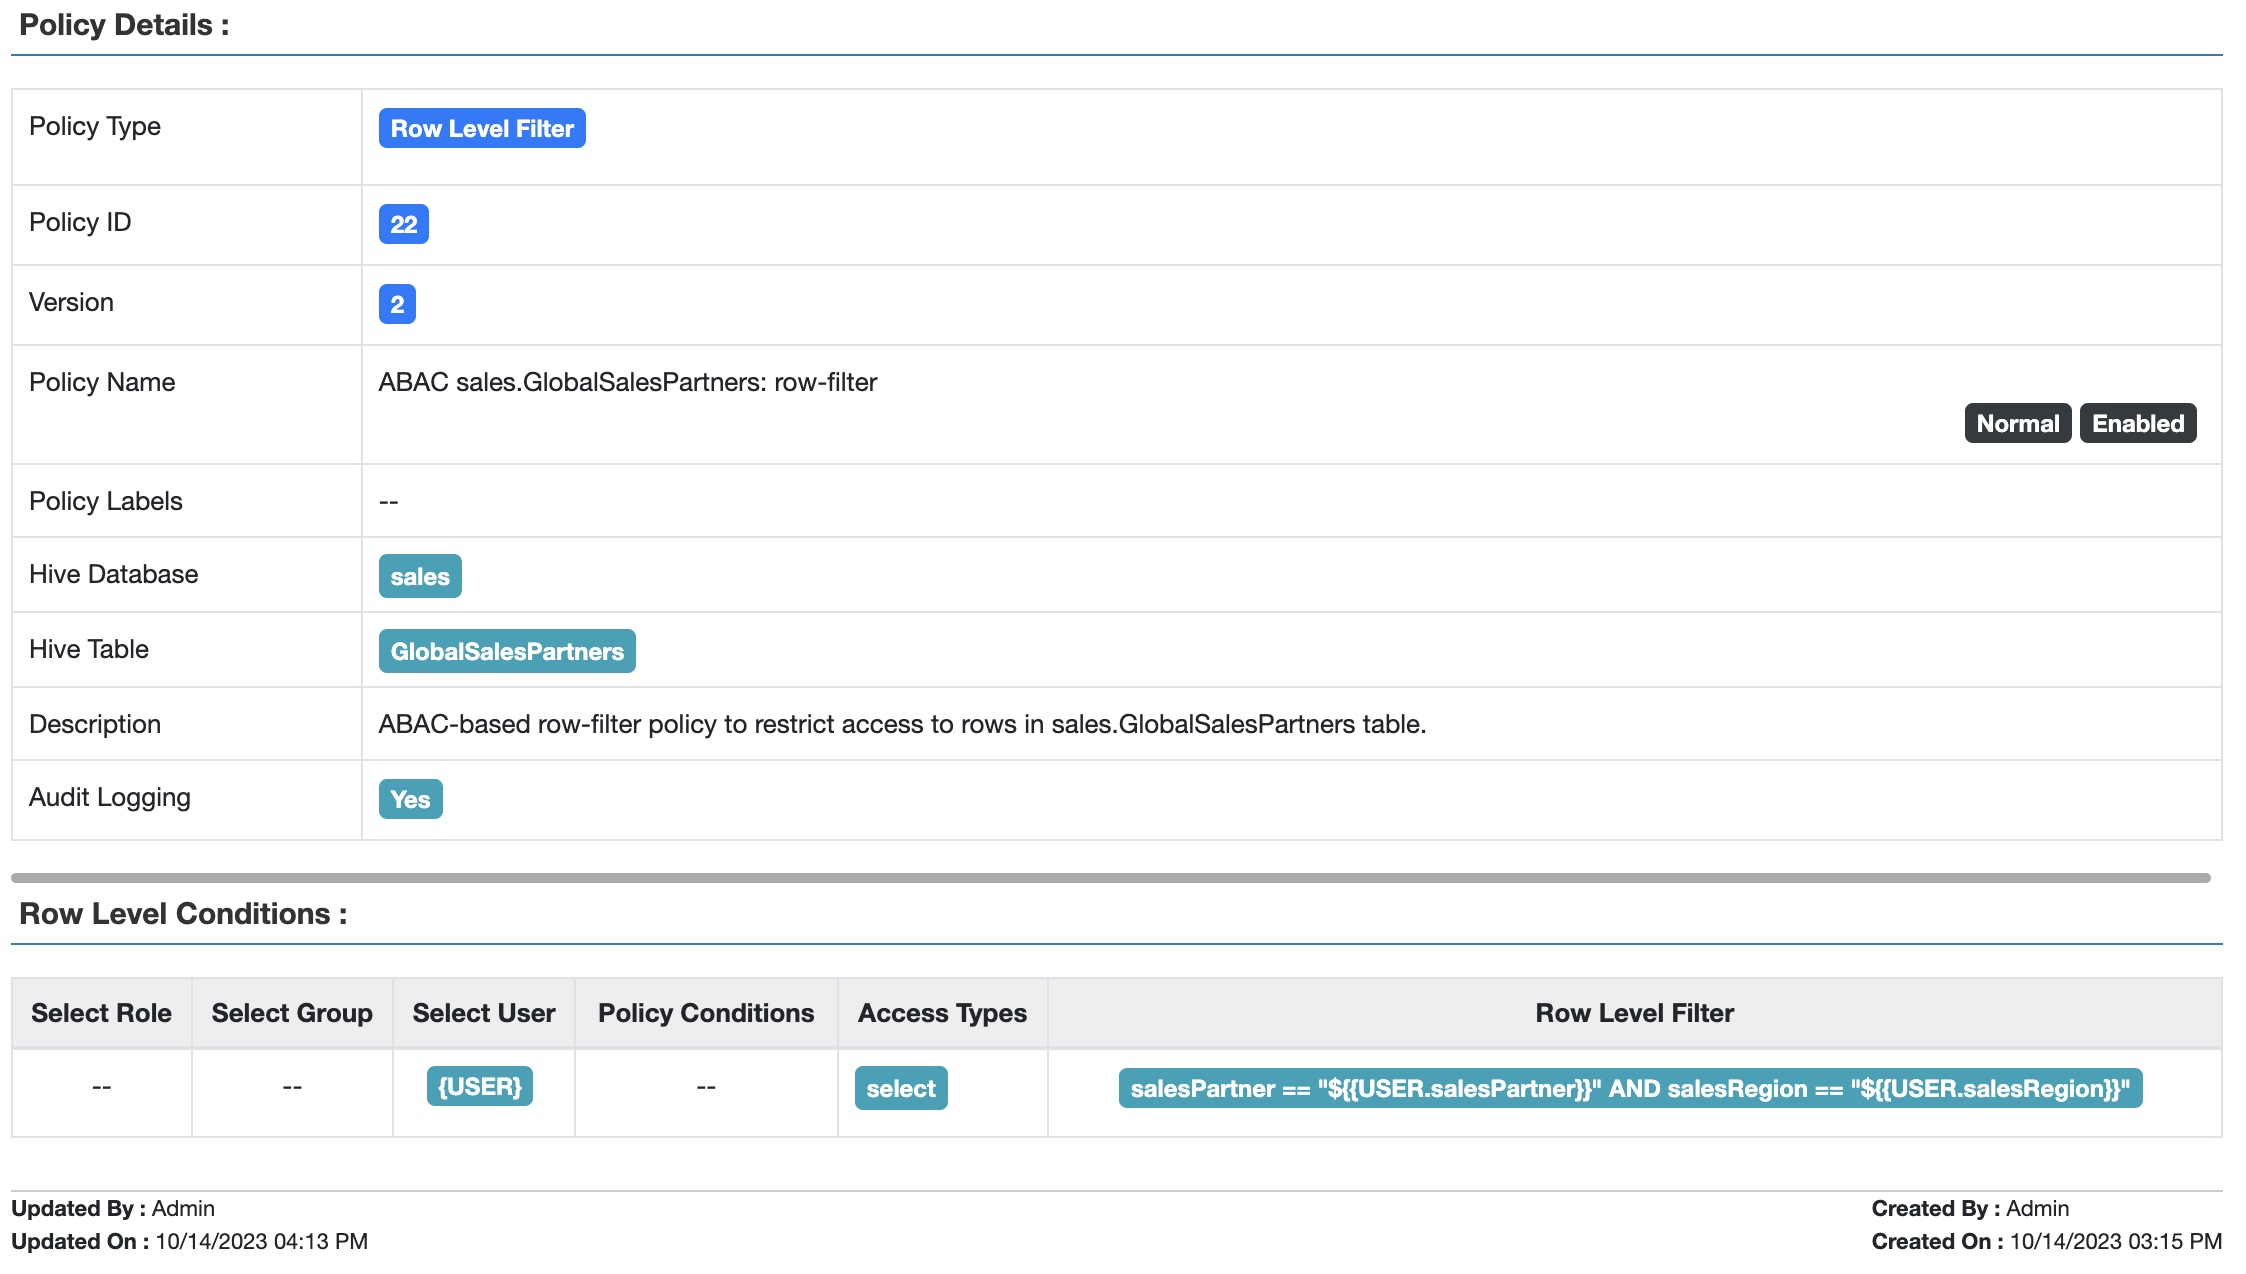Click the Policy ID 22 badge
The image size is (2246, 1274).
[403, 224]
